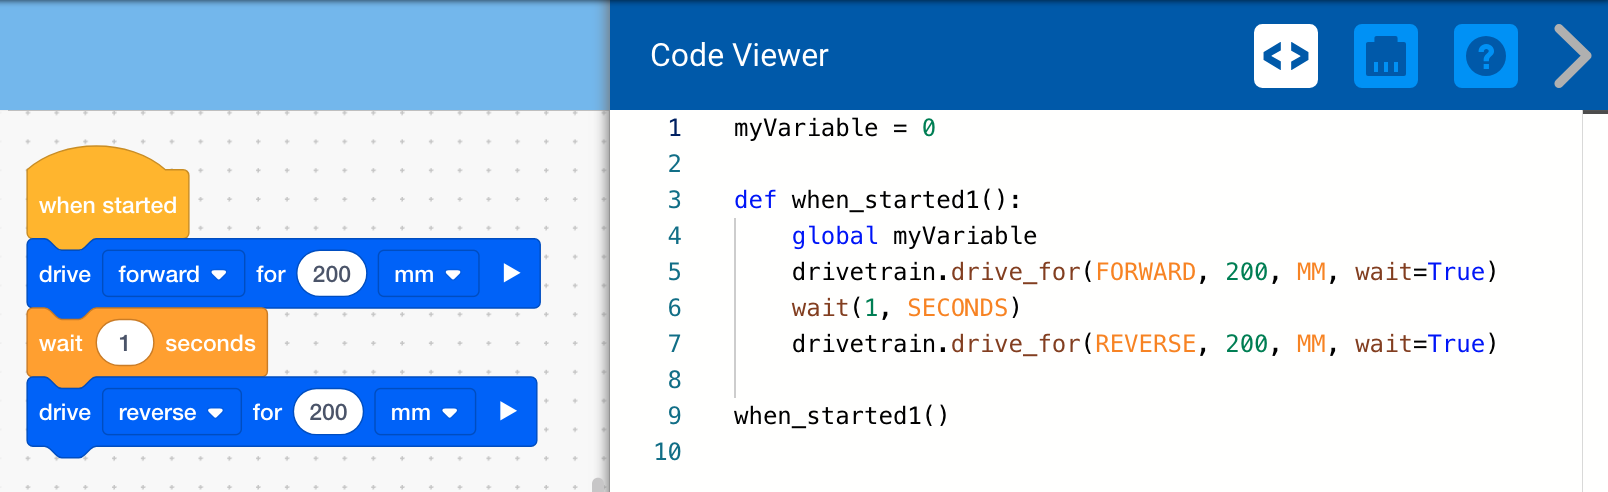Click the myVariable = 0 code line

[834, 128]
